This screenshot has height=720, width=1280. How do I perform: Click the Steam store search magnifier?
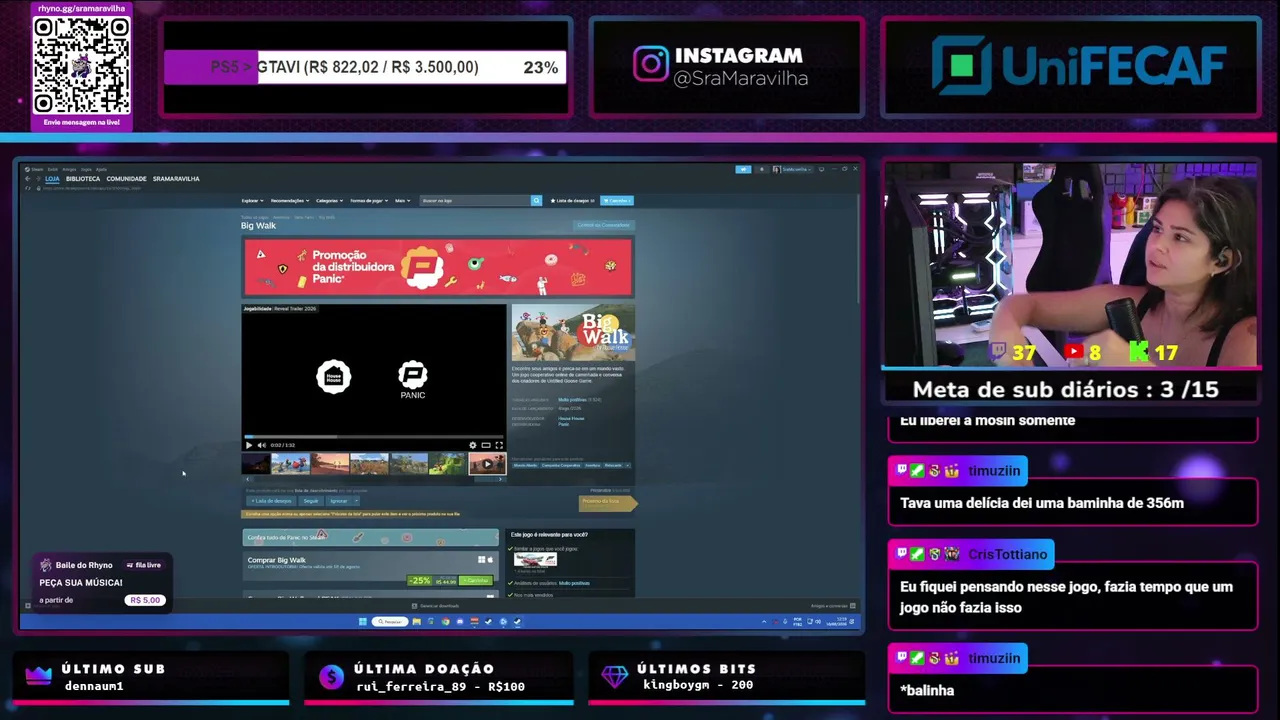(536, 200)
